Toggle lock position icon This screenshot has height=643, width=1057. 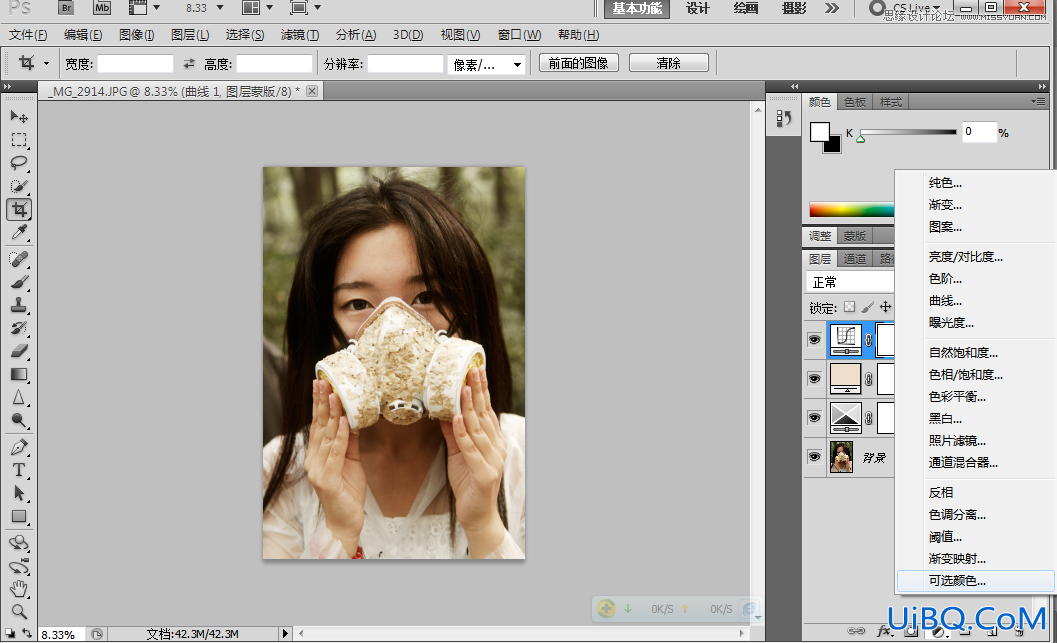coord(886,307)
